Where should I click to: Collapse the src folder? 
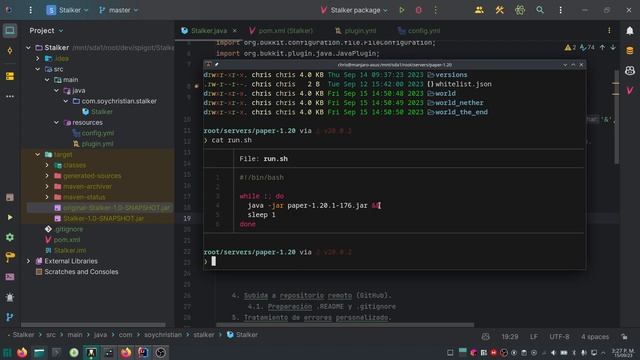38,69
